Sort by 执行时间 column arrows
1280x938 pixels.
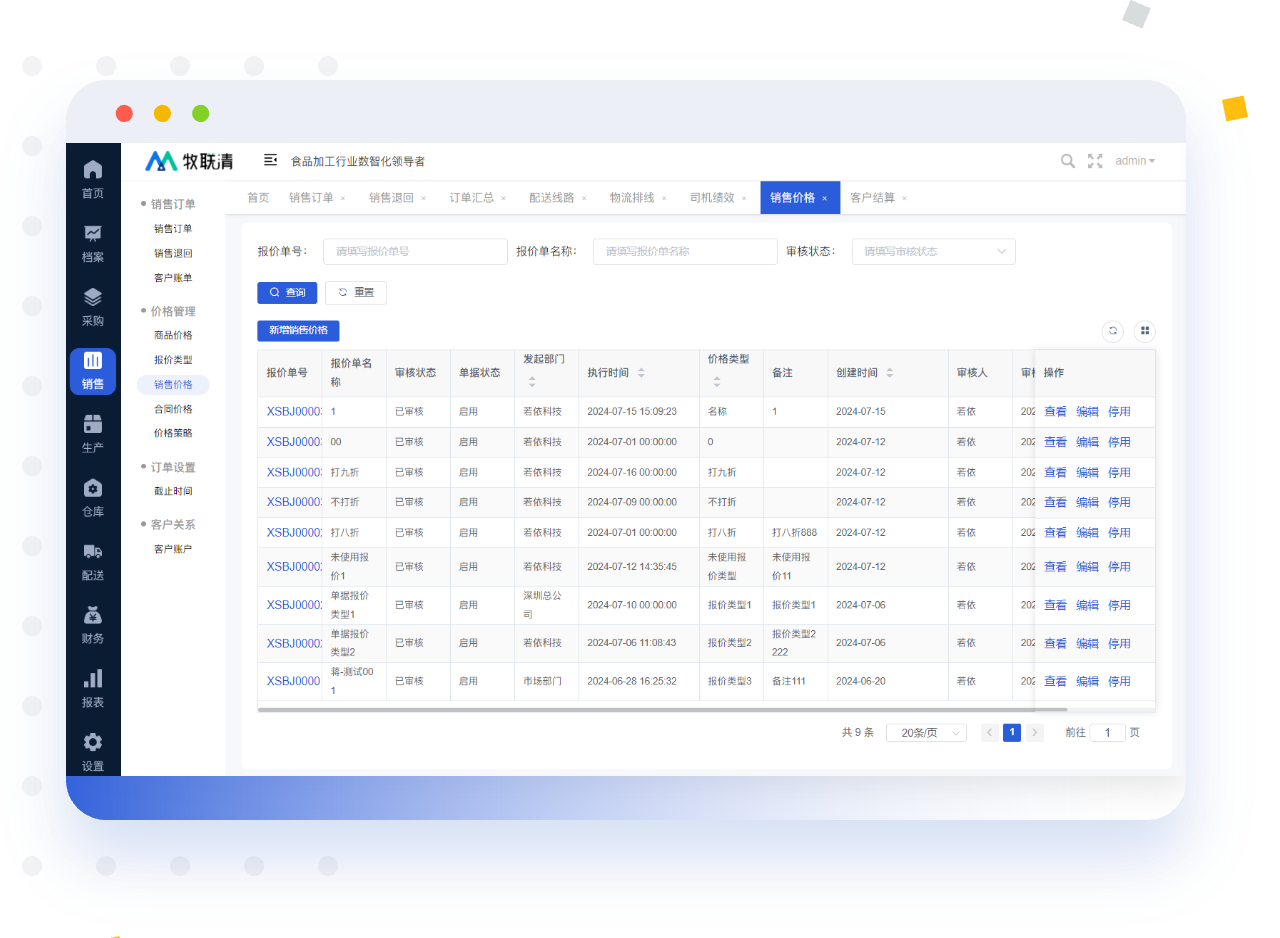[641, 373]
